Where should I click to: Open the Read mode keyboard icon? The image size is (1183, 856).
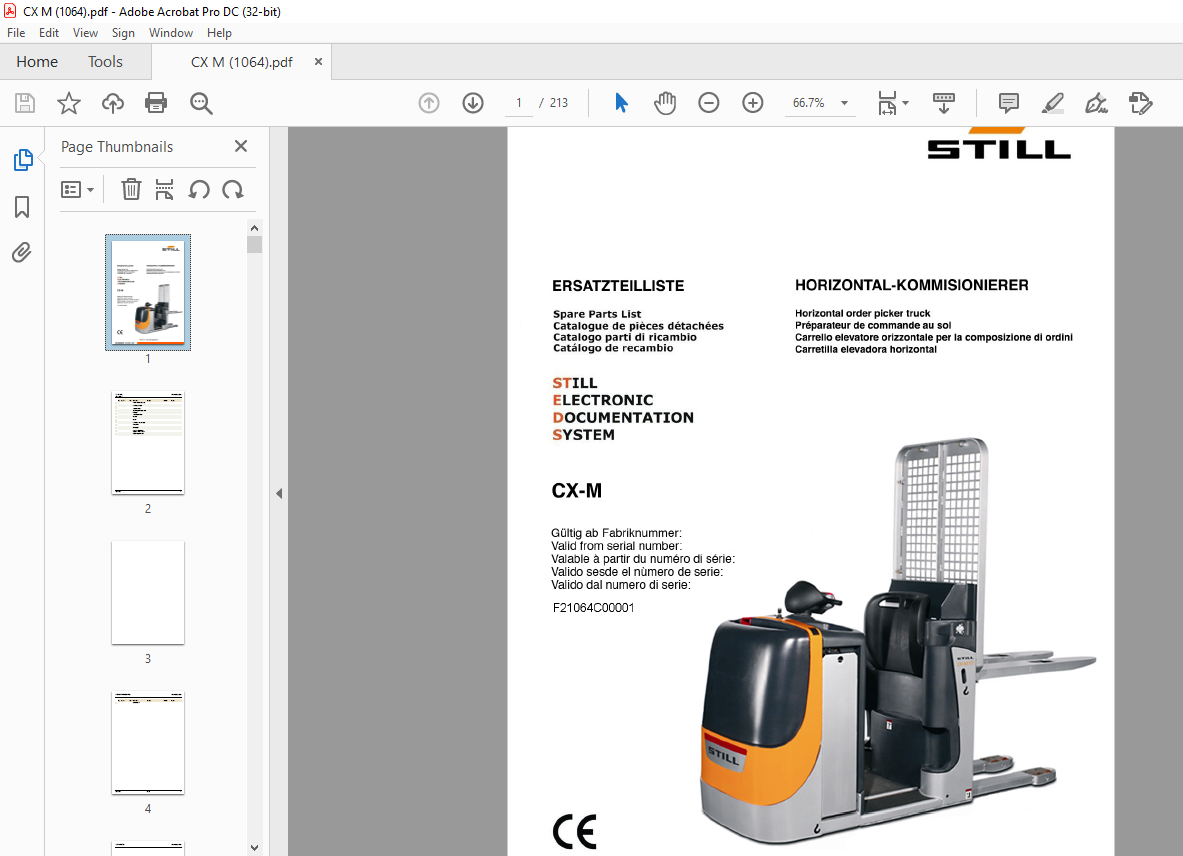click(944, 103)
